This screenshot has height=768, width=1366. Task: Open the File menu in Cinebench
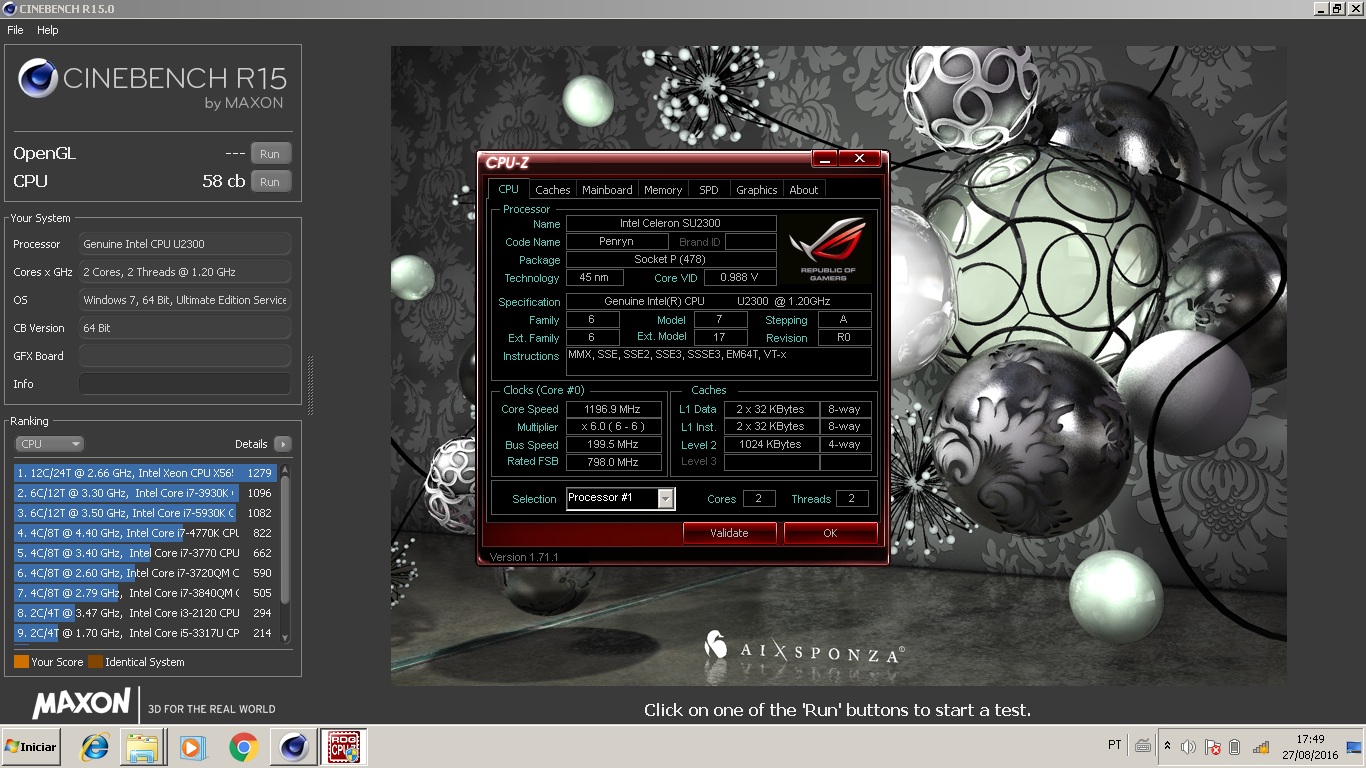[15, 30]
